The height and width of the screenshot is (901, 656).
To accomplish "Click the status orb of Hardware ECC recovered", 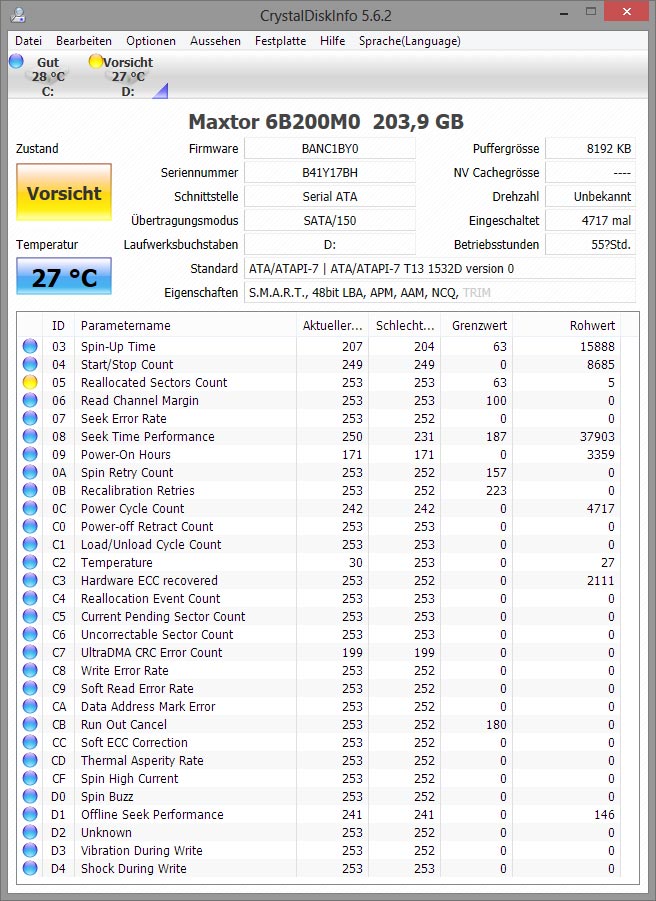I will (30, 580).
